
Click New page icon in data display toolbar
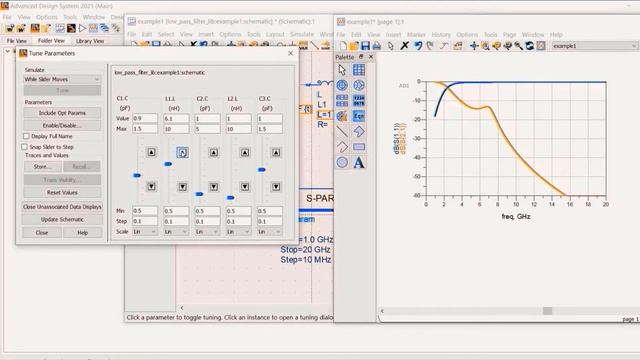pyautogui.click(x=343, y=46)
